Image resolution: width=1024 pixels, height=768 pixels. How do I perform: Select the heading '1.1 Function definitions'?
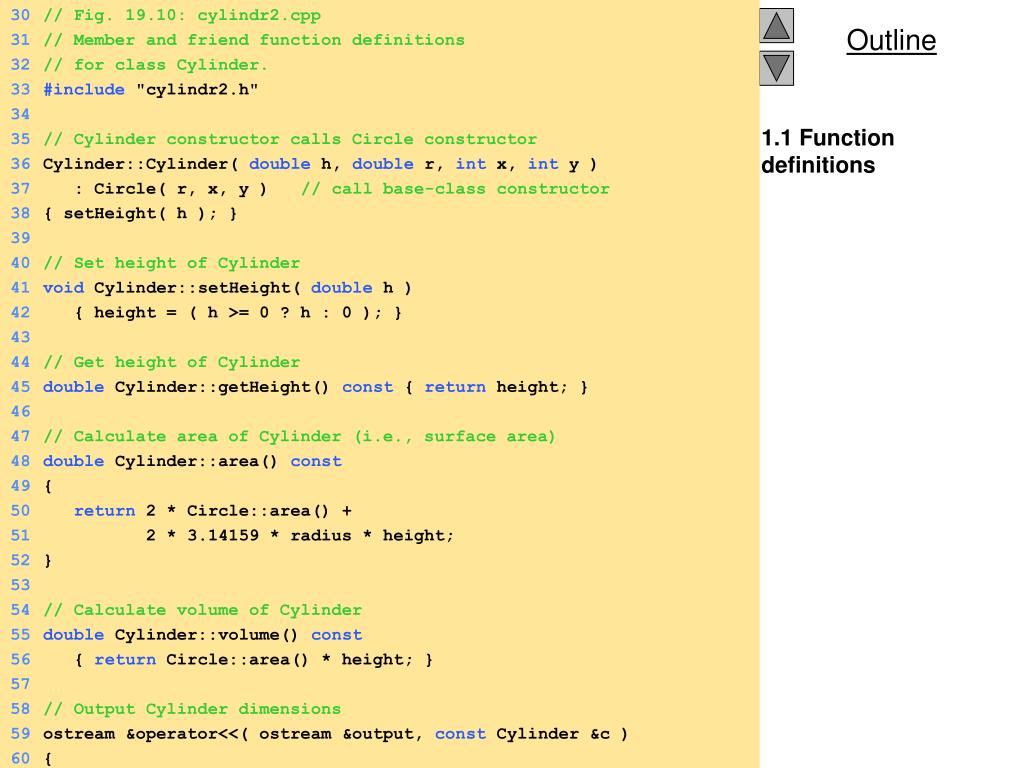[x=827, y=152]
